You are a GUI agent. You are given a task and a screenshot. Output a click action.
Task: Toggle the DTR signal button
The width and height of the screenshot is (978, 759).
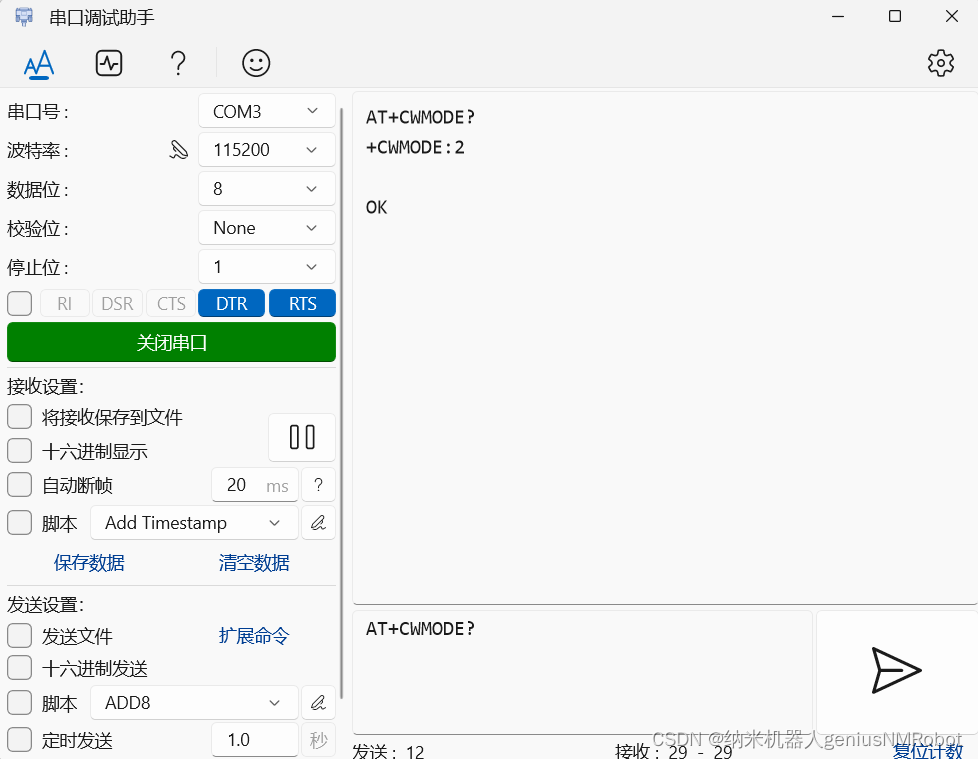231,304
